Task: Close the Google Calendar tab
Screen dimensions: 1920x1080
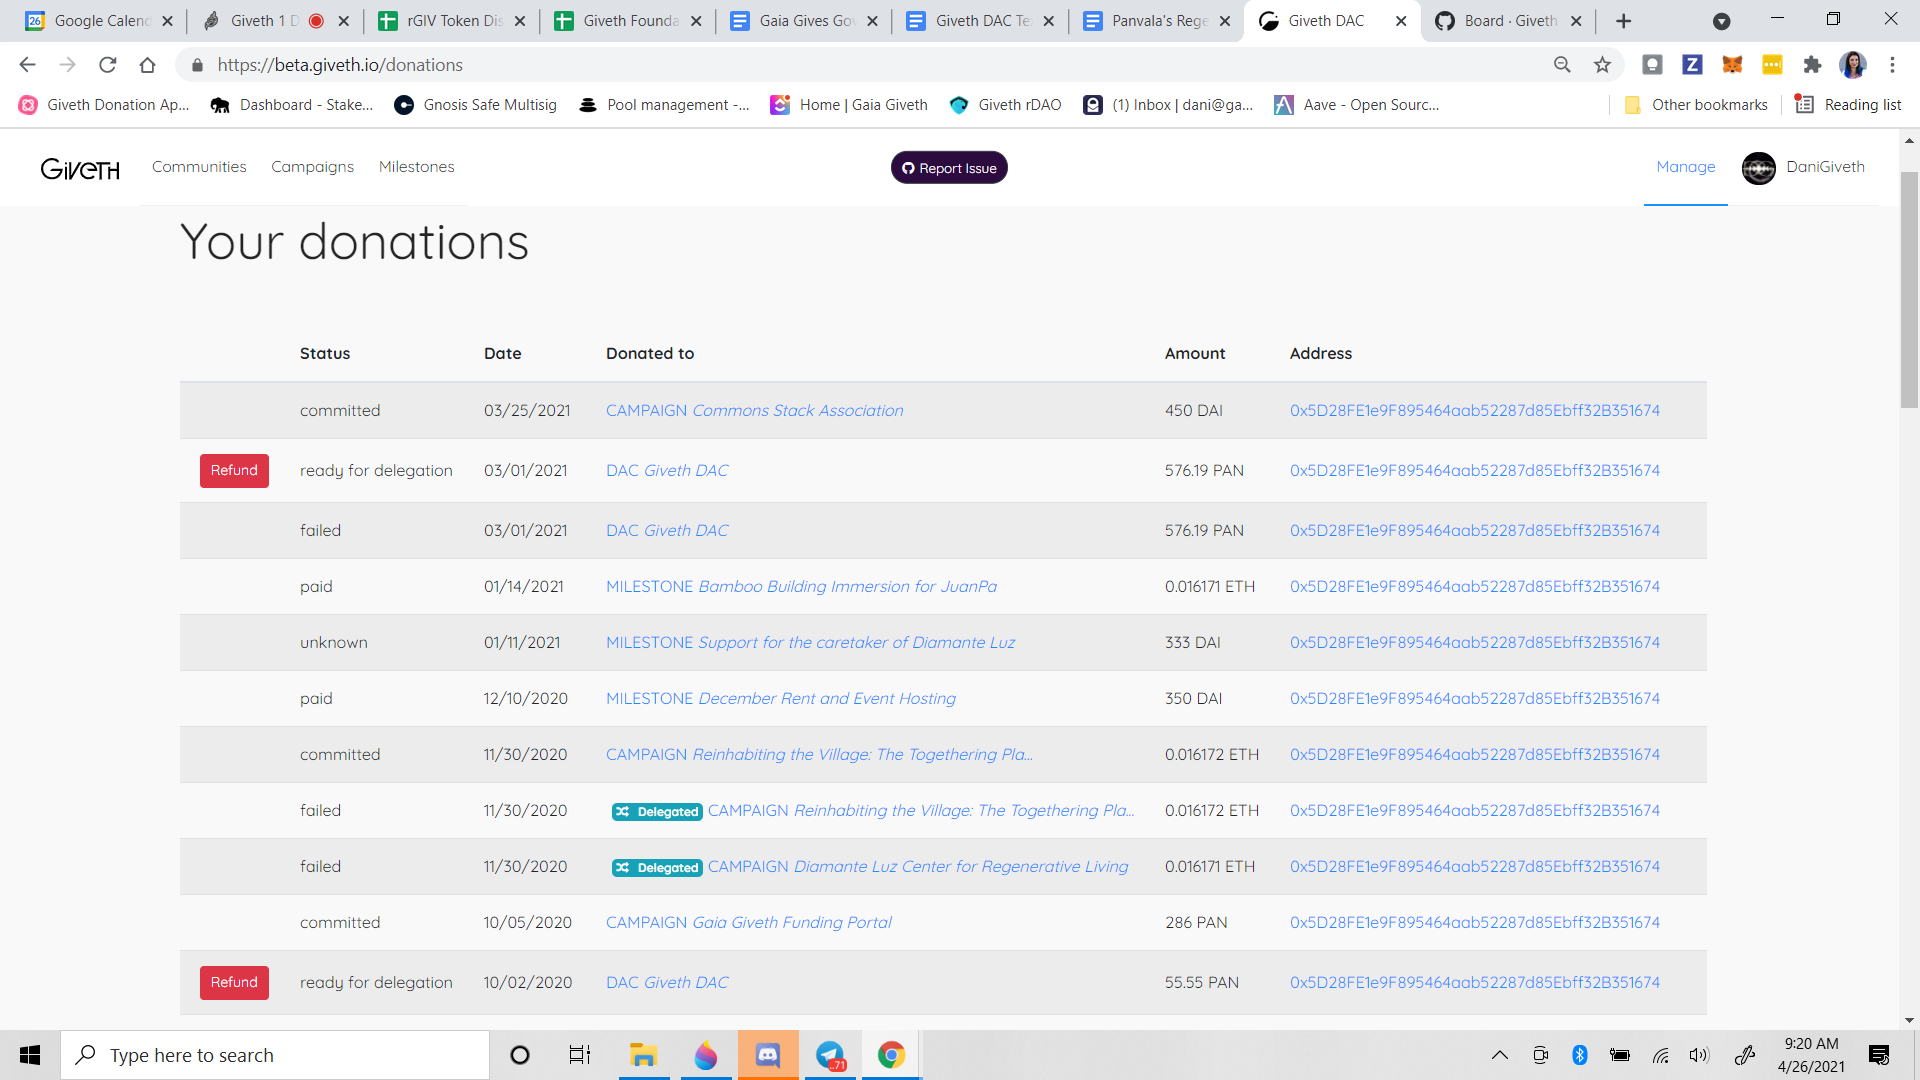Action: pyautogui.click(x=167, y=21)
